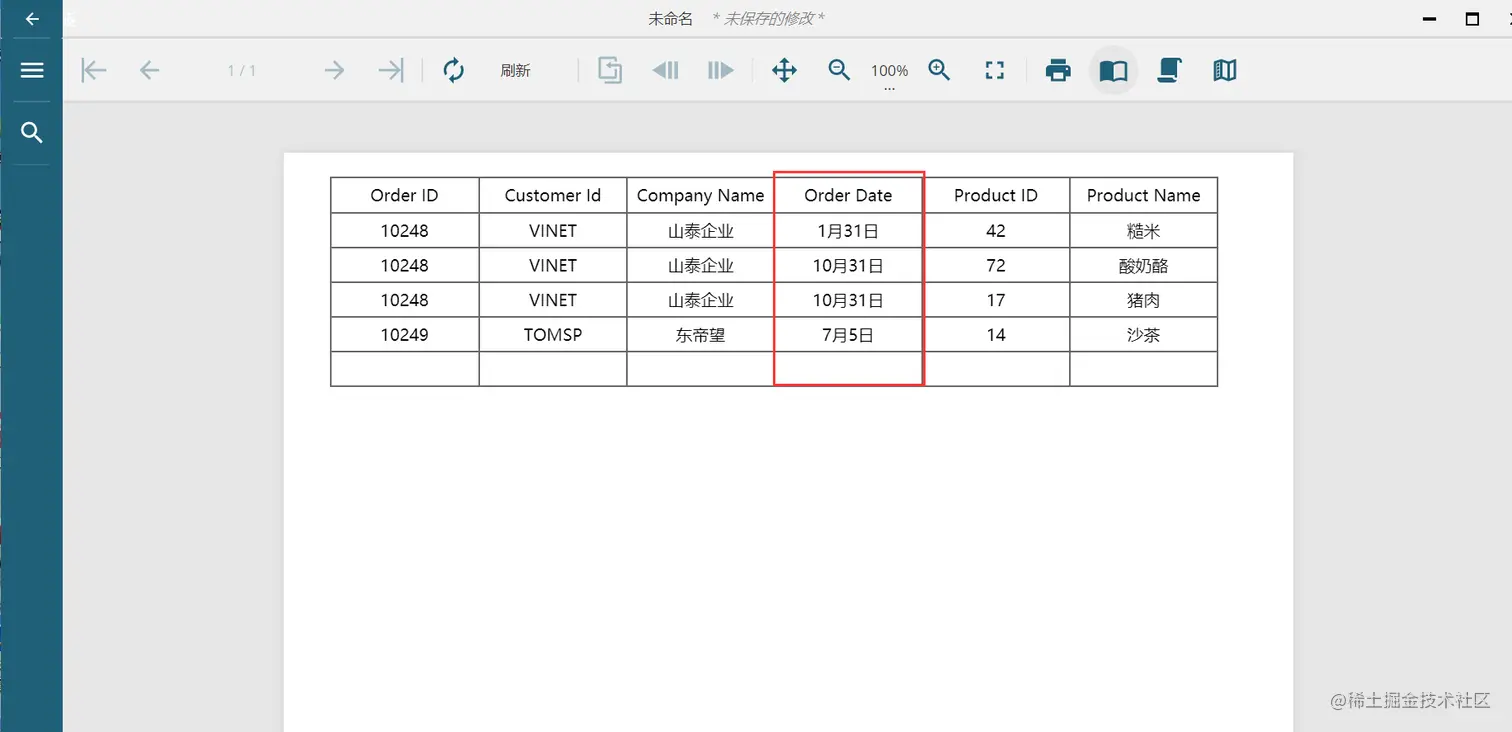This screenshot has width=1512, height=732.
Task: Click VINET in the 糙米 row
Action: point(553,231)
